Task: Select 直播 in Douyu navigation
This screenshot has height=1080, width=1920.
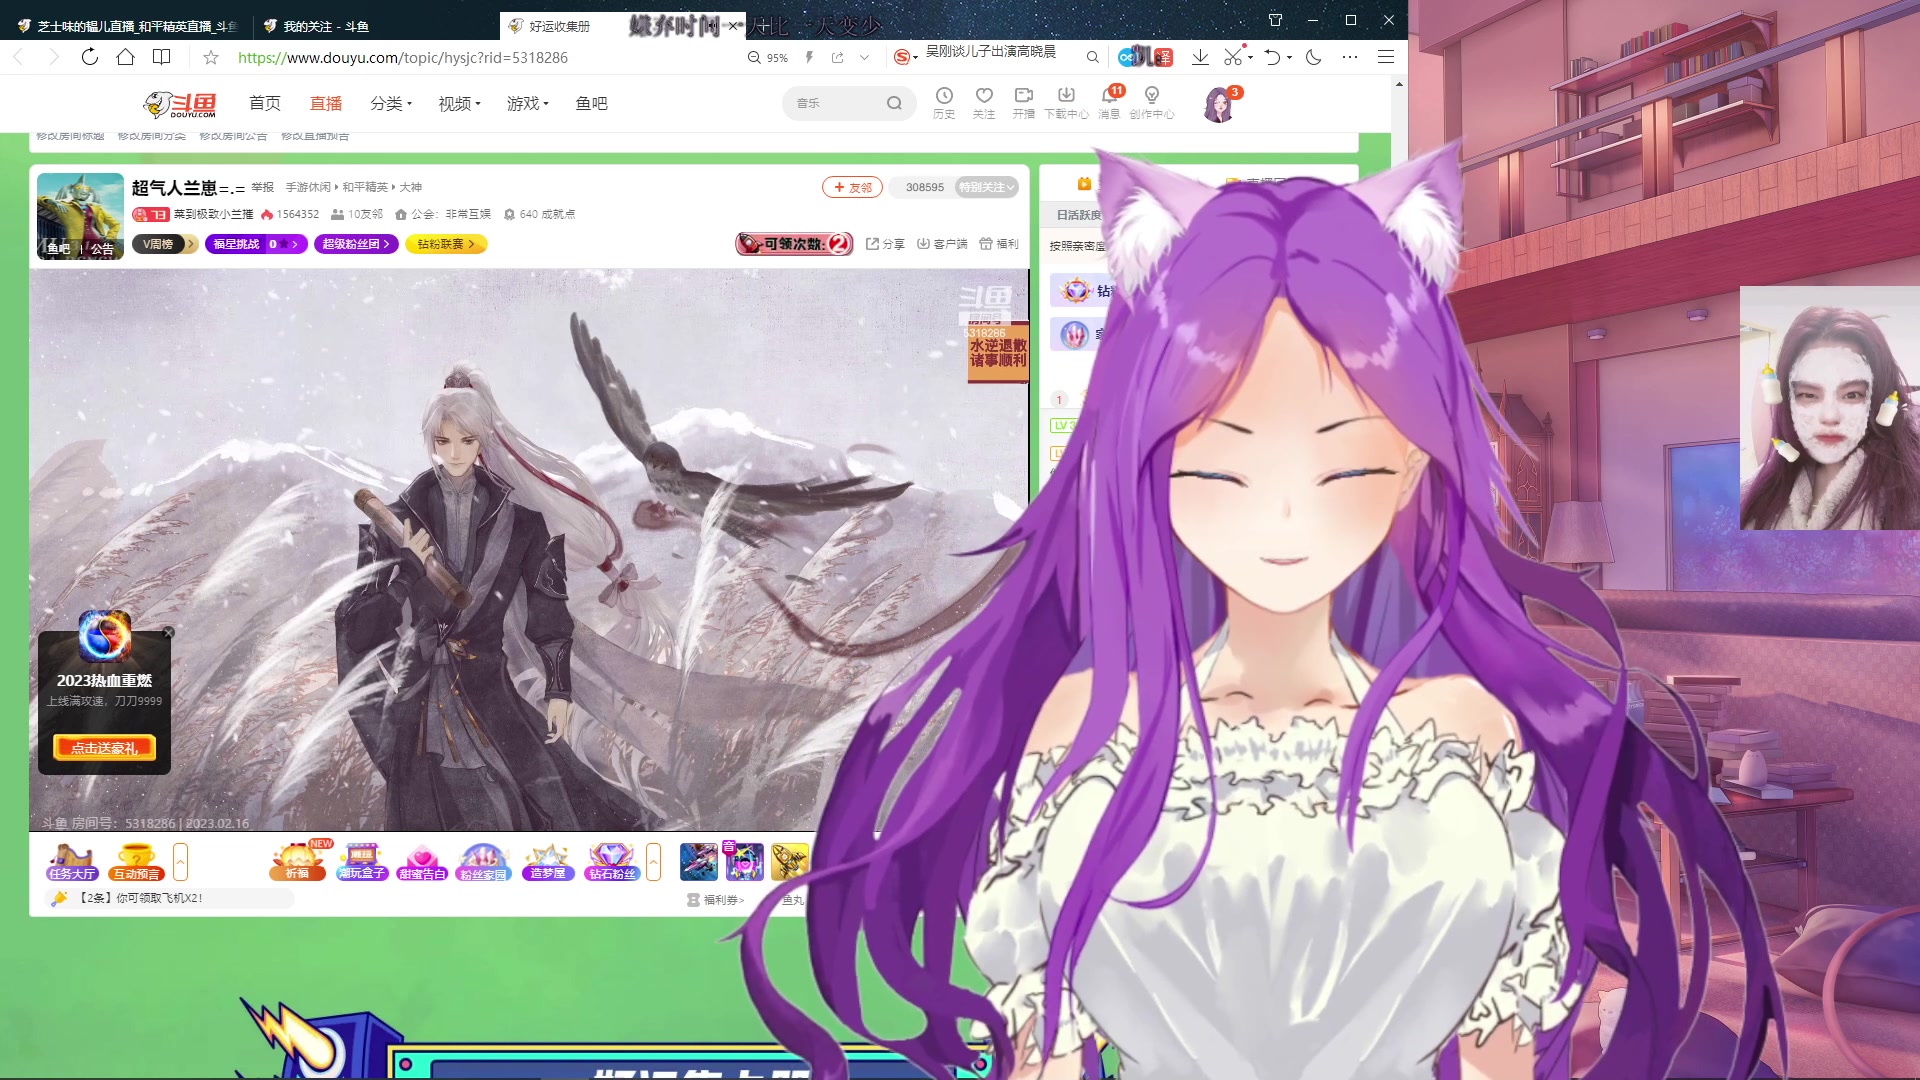Action: pyautogui.click(x=326, y=103)
